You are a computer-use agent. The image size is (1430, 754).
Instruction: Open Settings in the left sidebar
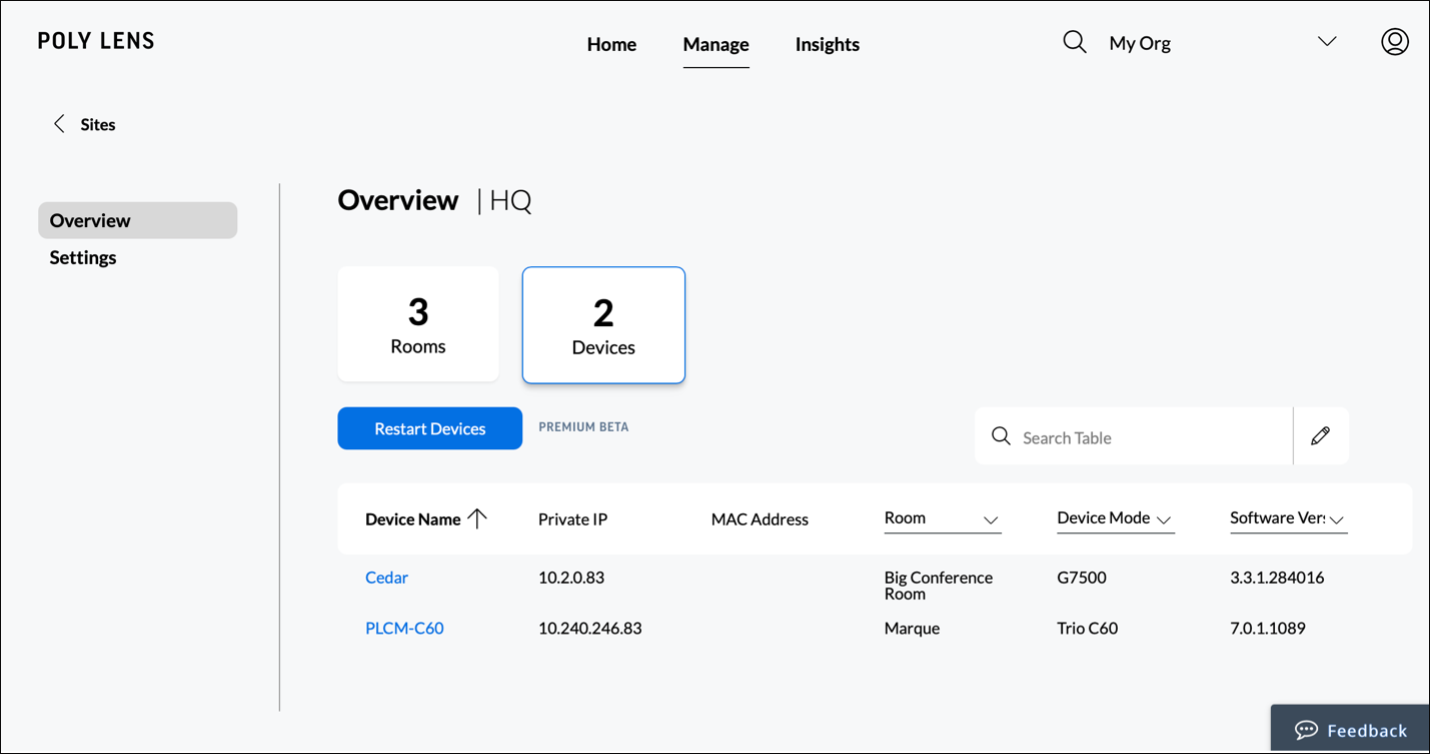pyautogui.click(x=83, y=257)
